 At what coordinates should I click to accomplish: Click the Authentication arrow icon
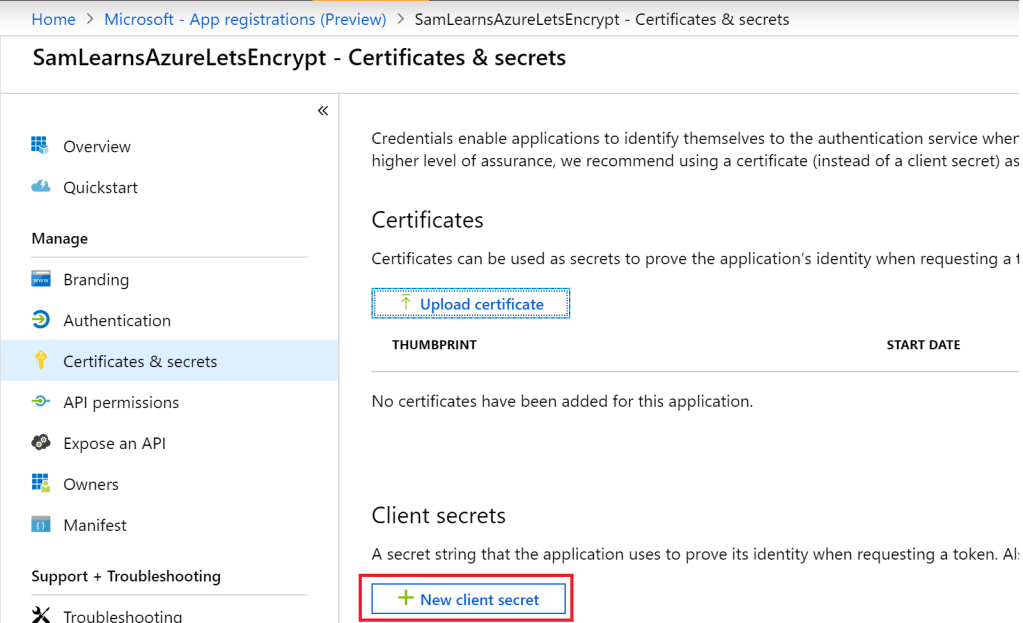point(41,320)
